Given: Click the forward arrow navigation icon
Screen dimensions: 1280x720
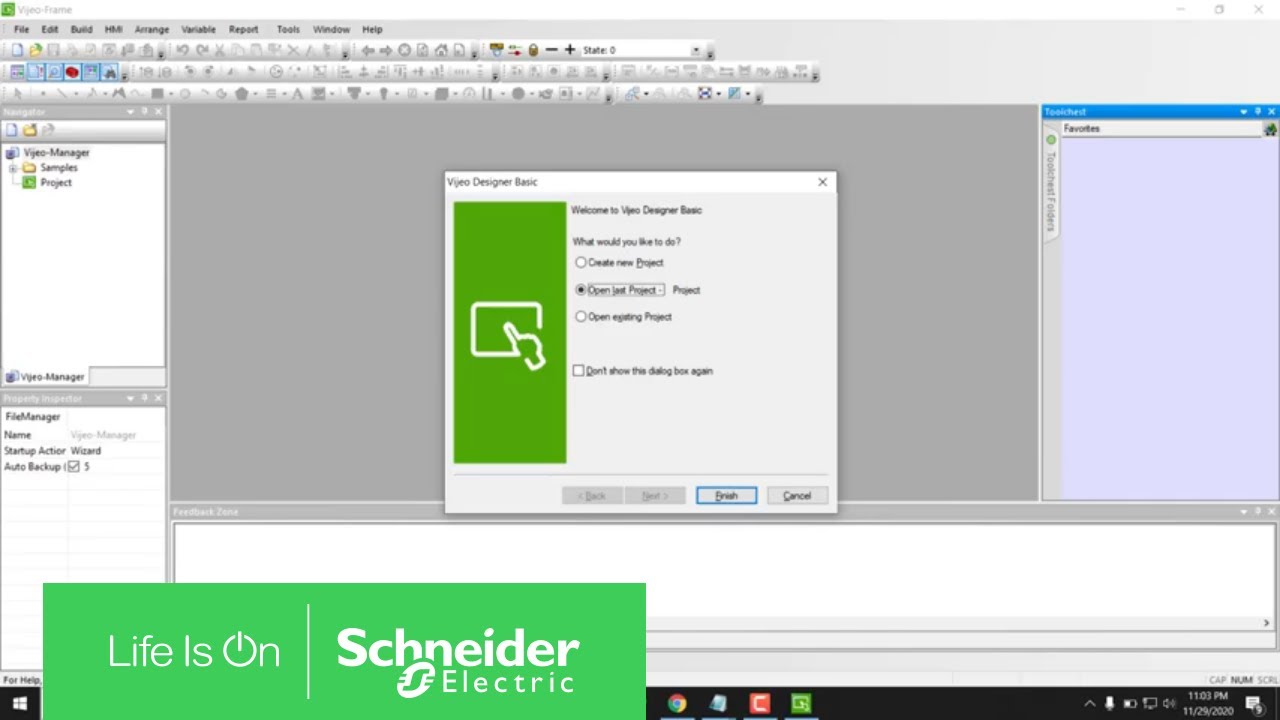Looking at the screenshot, I should [x=386, y=50].
